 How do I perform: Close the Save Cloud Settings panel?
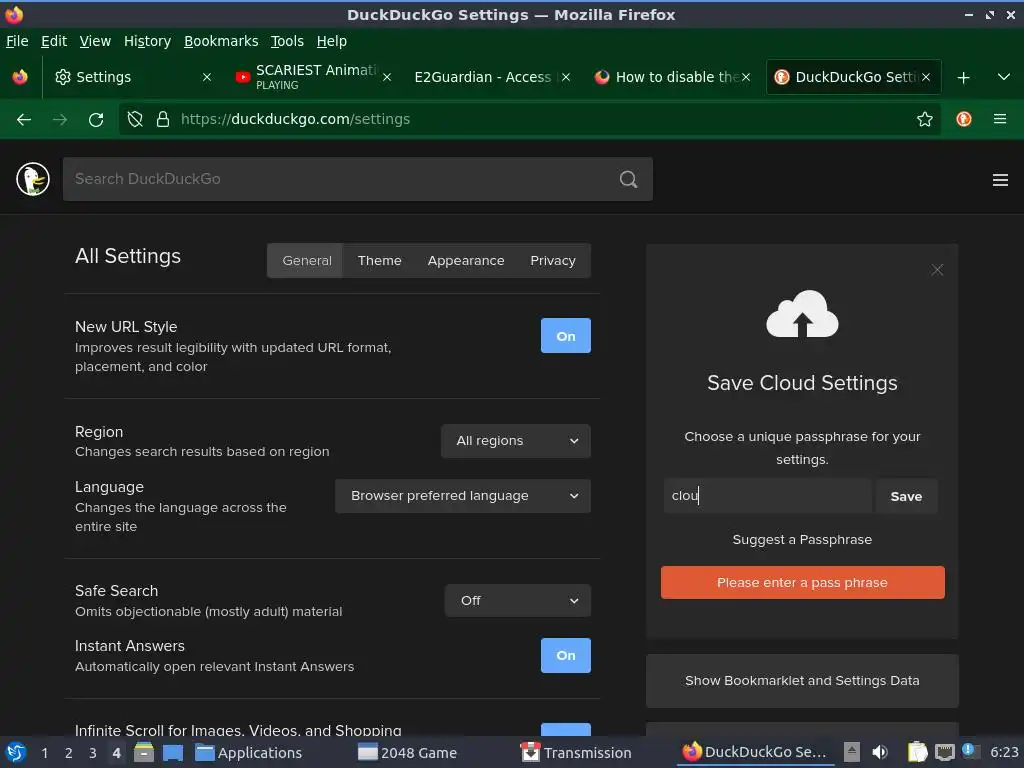[x=937, y=270]
